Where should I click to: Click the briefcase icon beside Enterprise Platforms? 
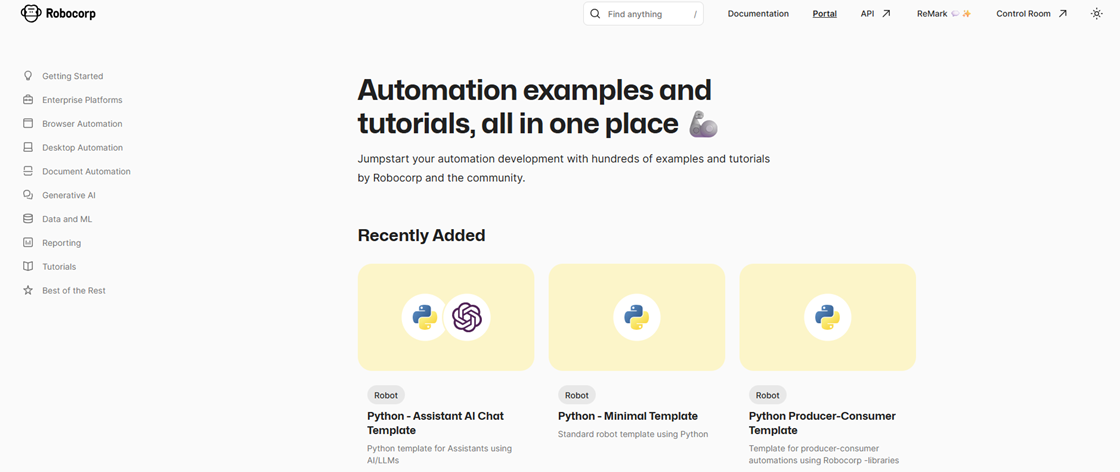coord(28,99)
